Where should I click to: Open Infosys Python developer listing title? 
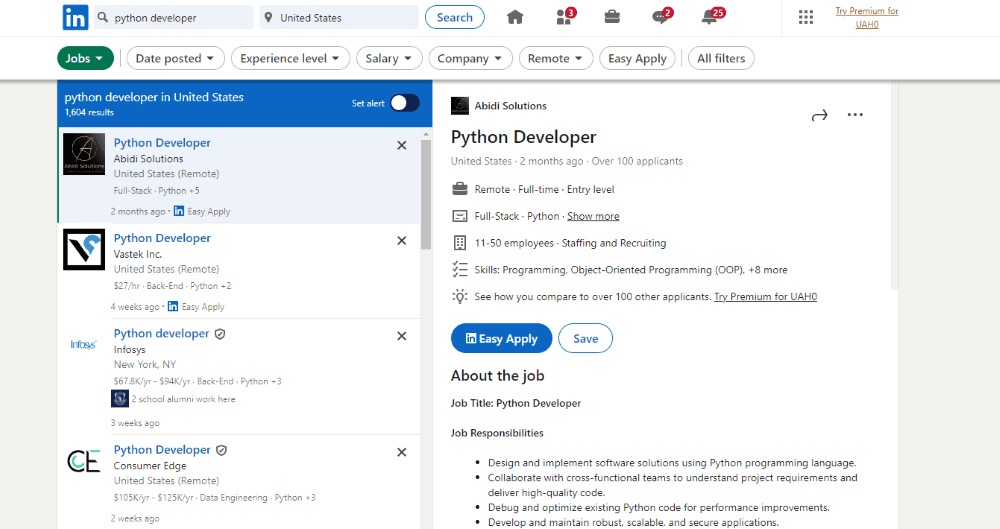coord(161,333)
